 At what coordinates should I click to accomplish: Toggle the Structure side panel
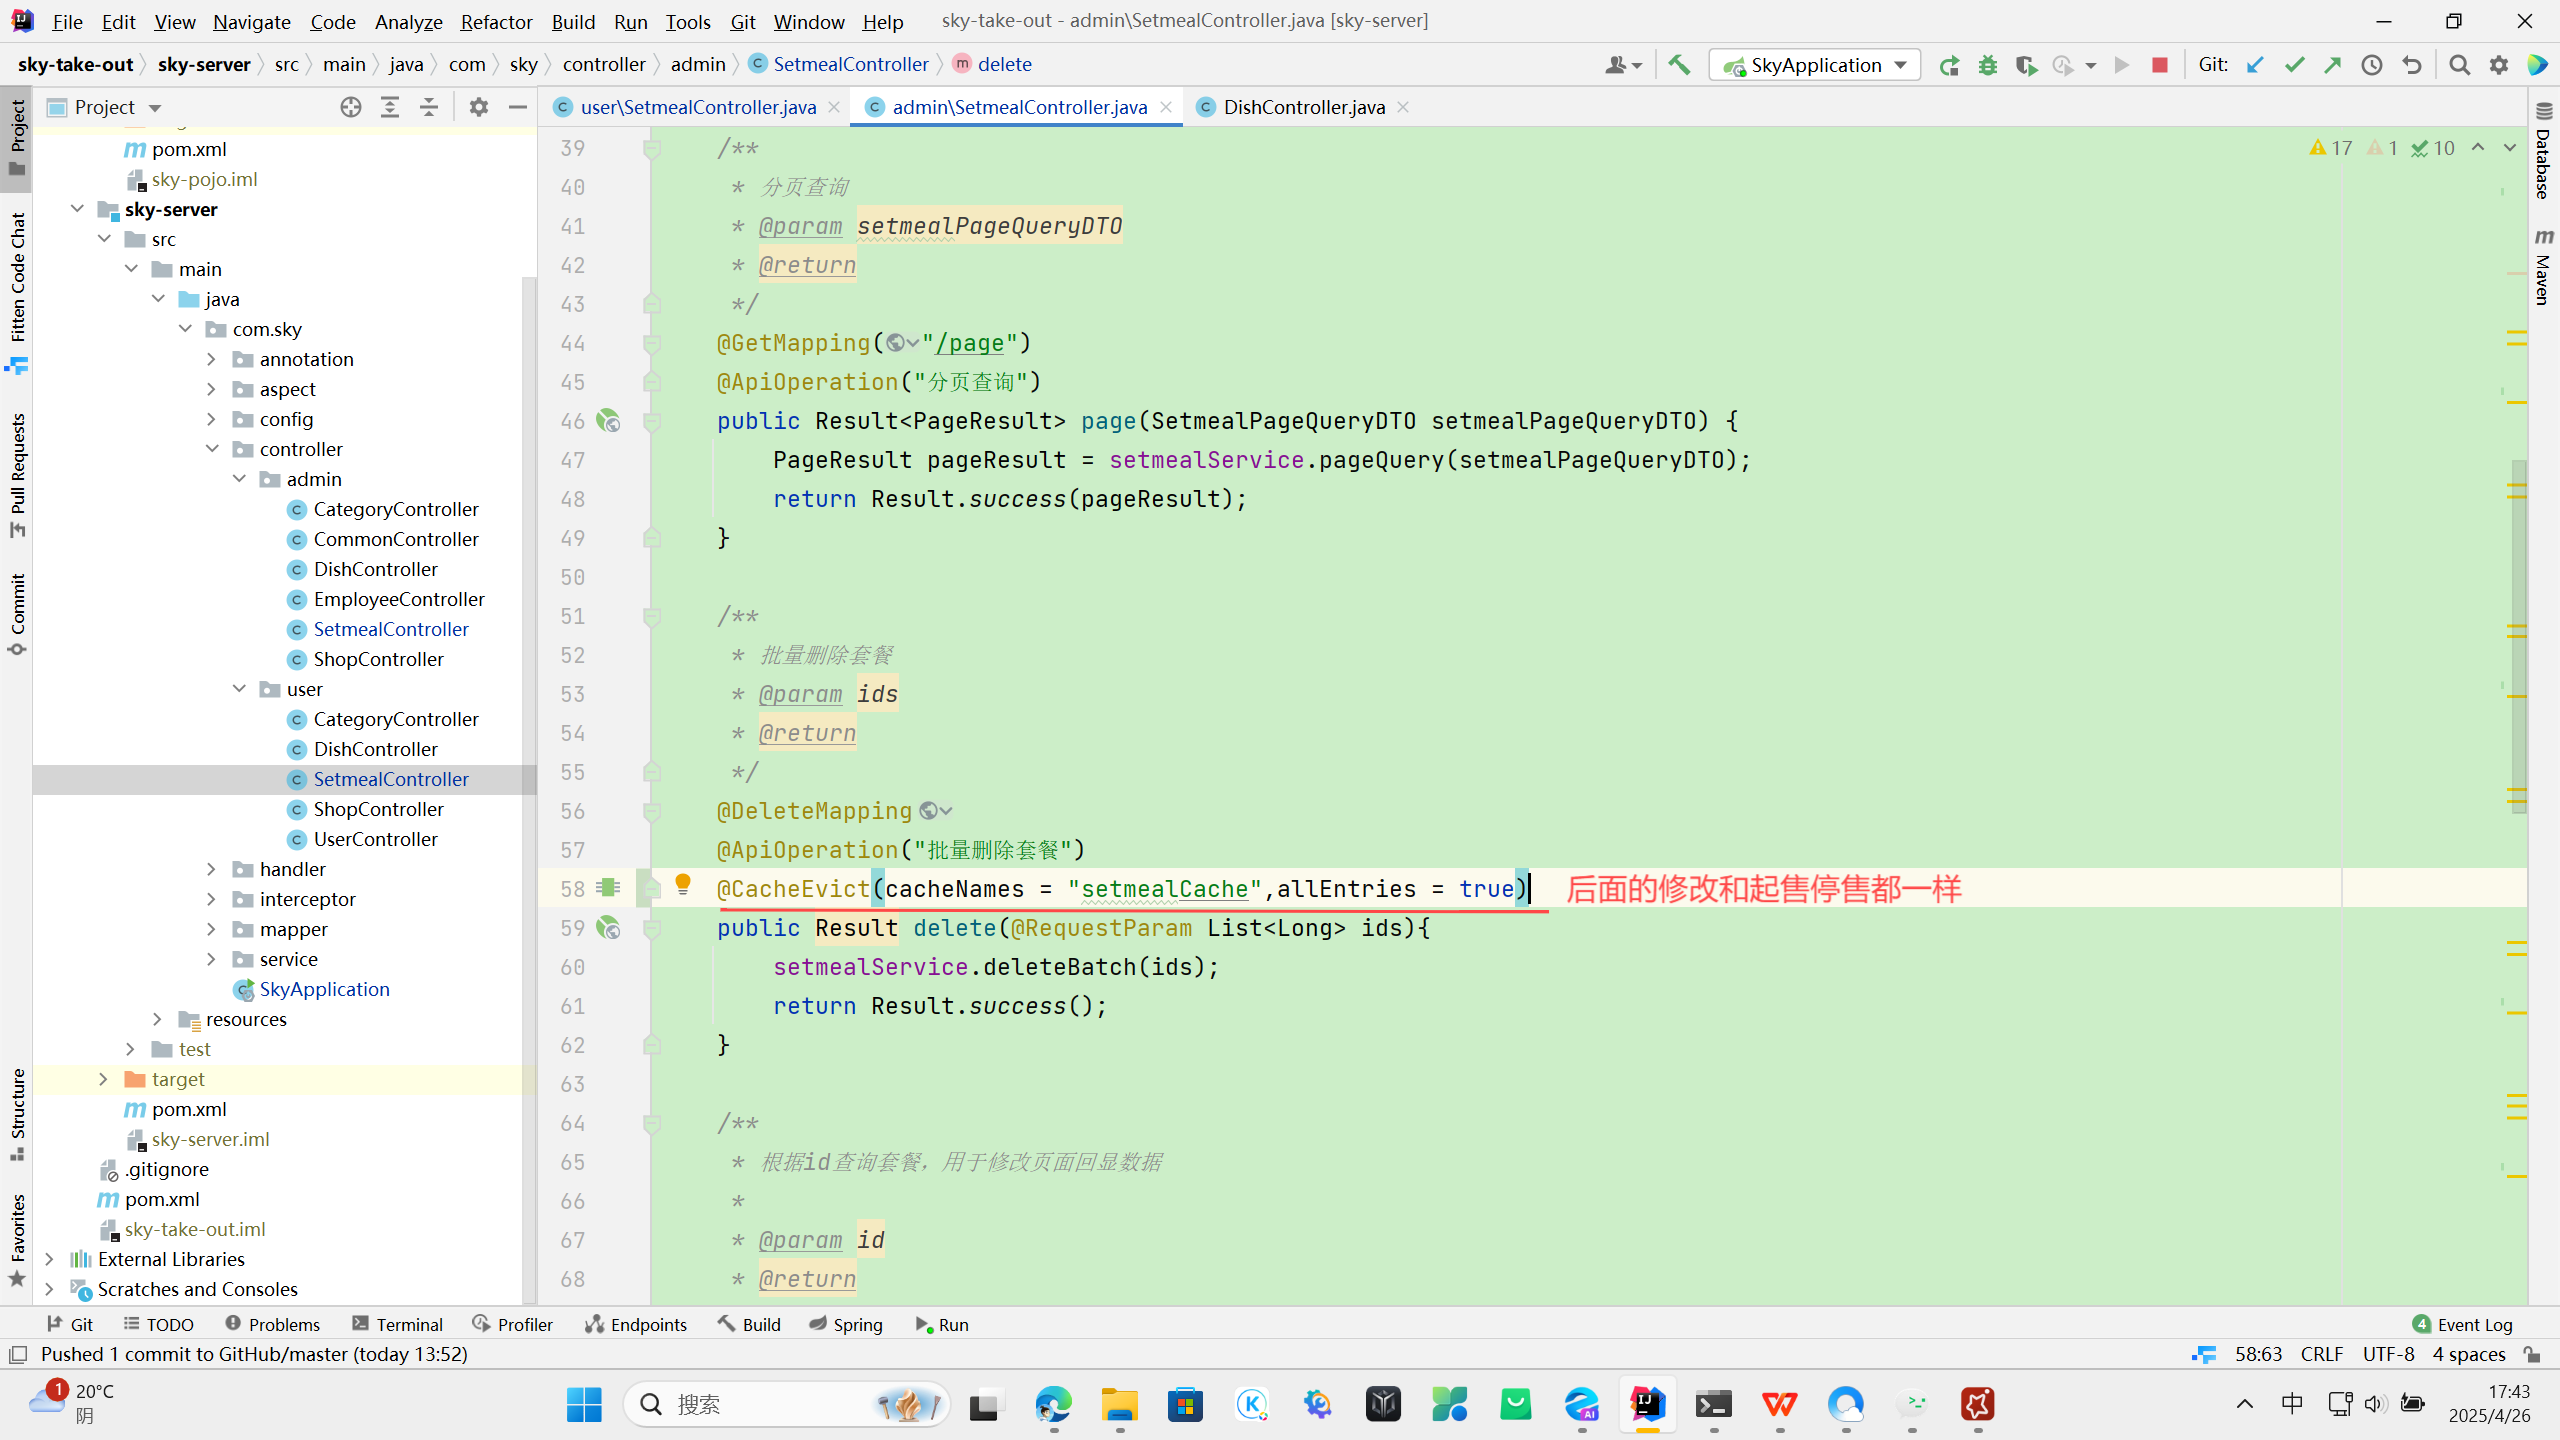tap(17, 1112)
